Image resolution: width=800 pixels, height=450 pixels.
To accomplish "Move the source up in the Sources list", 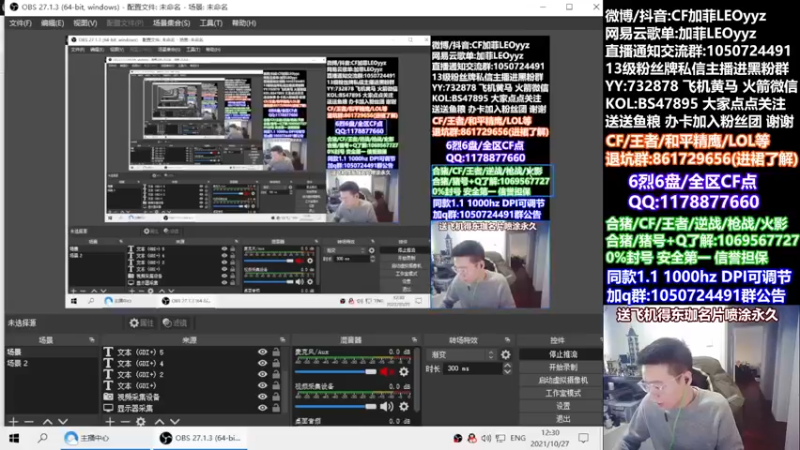I will click(159, 421).
